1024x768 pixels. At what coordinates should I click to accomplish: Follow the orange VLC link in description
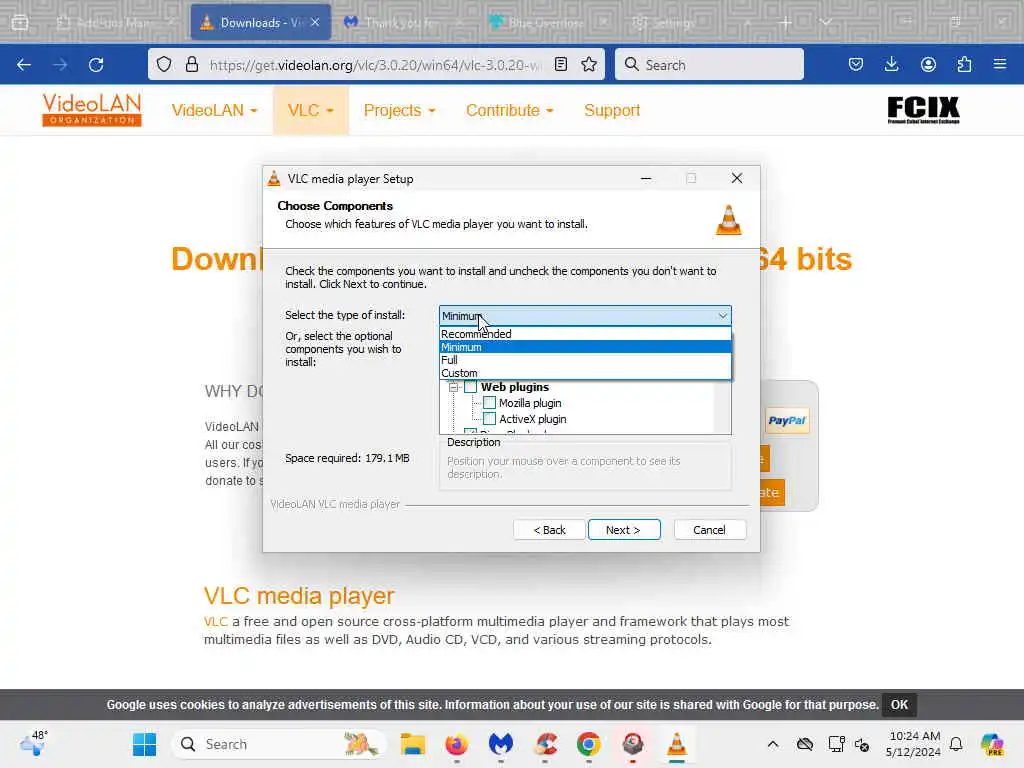pos(216,622)
